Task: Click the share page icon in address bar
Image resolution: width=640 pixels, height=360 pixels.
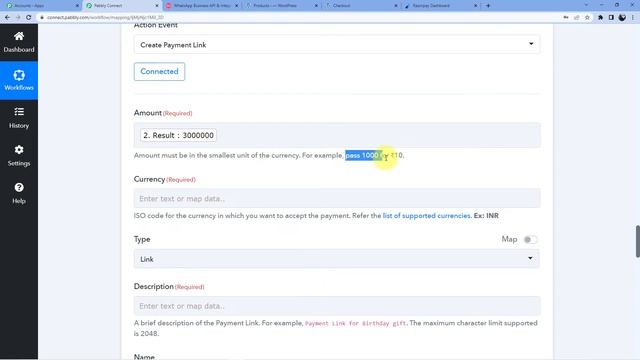Action: coord(576,18)
